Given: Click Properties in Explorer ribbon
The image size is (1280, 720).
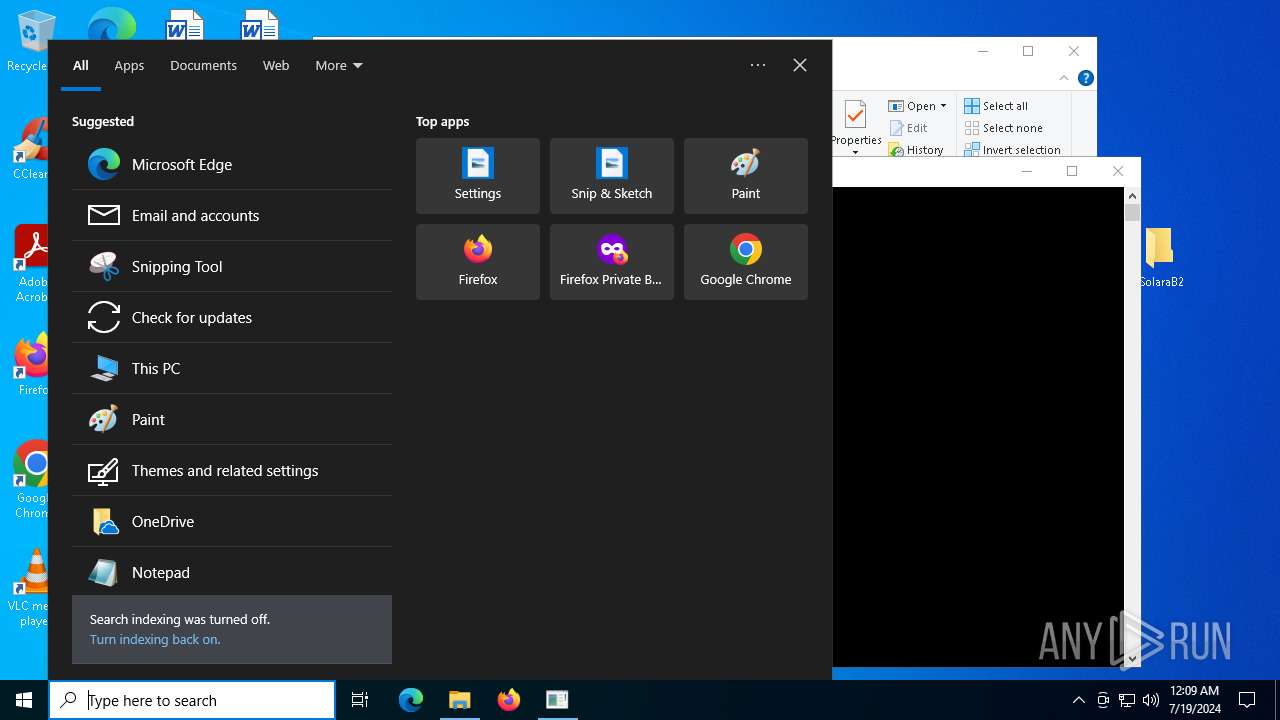Looking at the screenshot, I should [856, 127].
